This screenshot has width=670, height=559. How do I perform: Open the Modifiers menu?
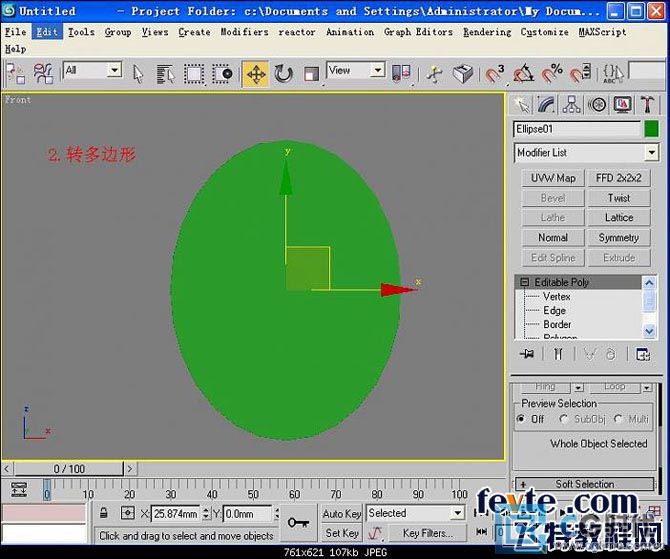tap(244, 32)
